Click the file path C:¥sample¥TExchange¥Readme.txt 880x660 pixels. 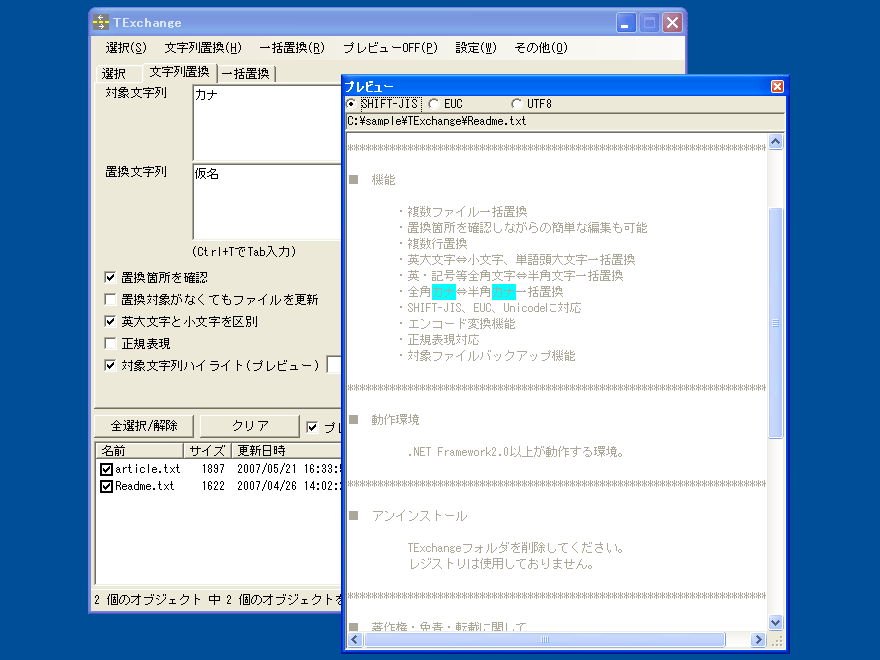[x=437, y=121]
